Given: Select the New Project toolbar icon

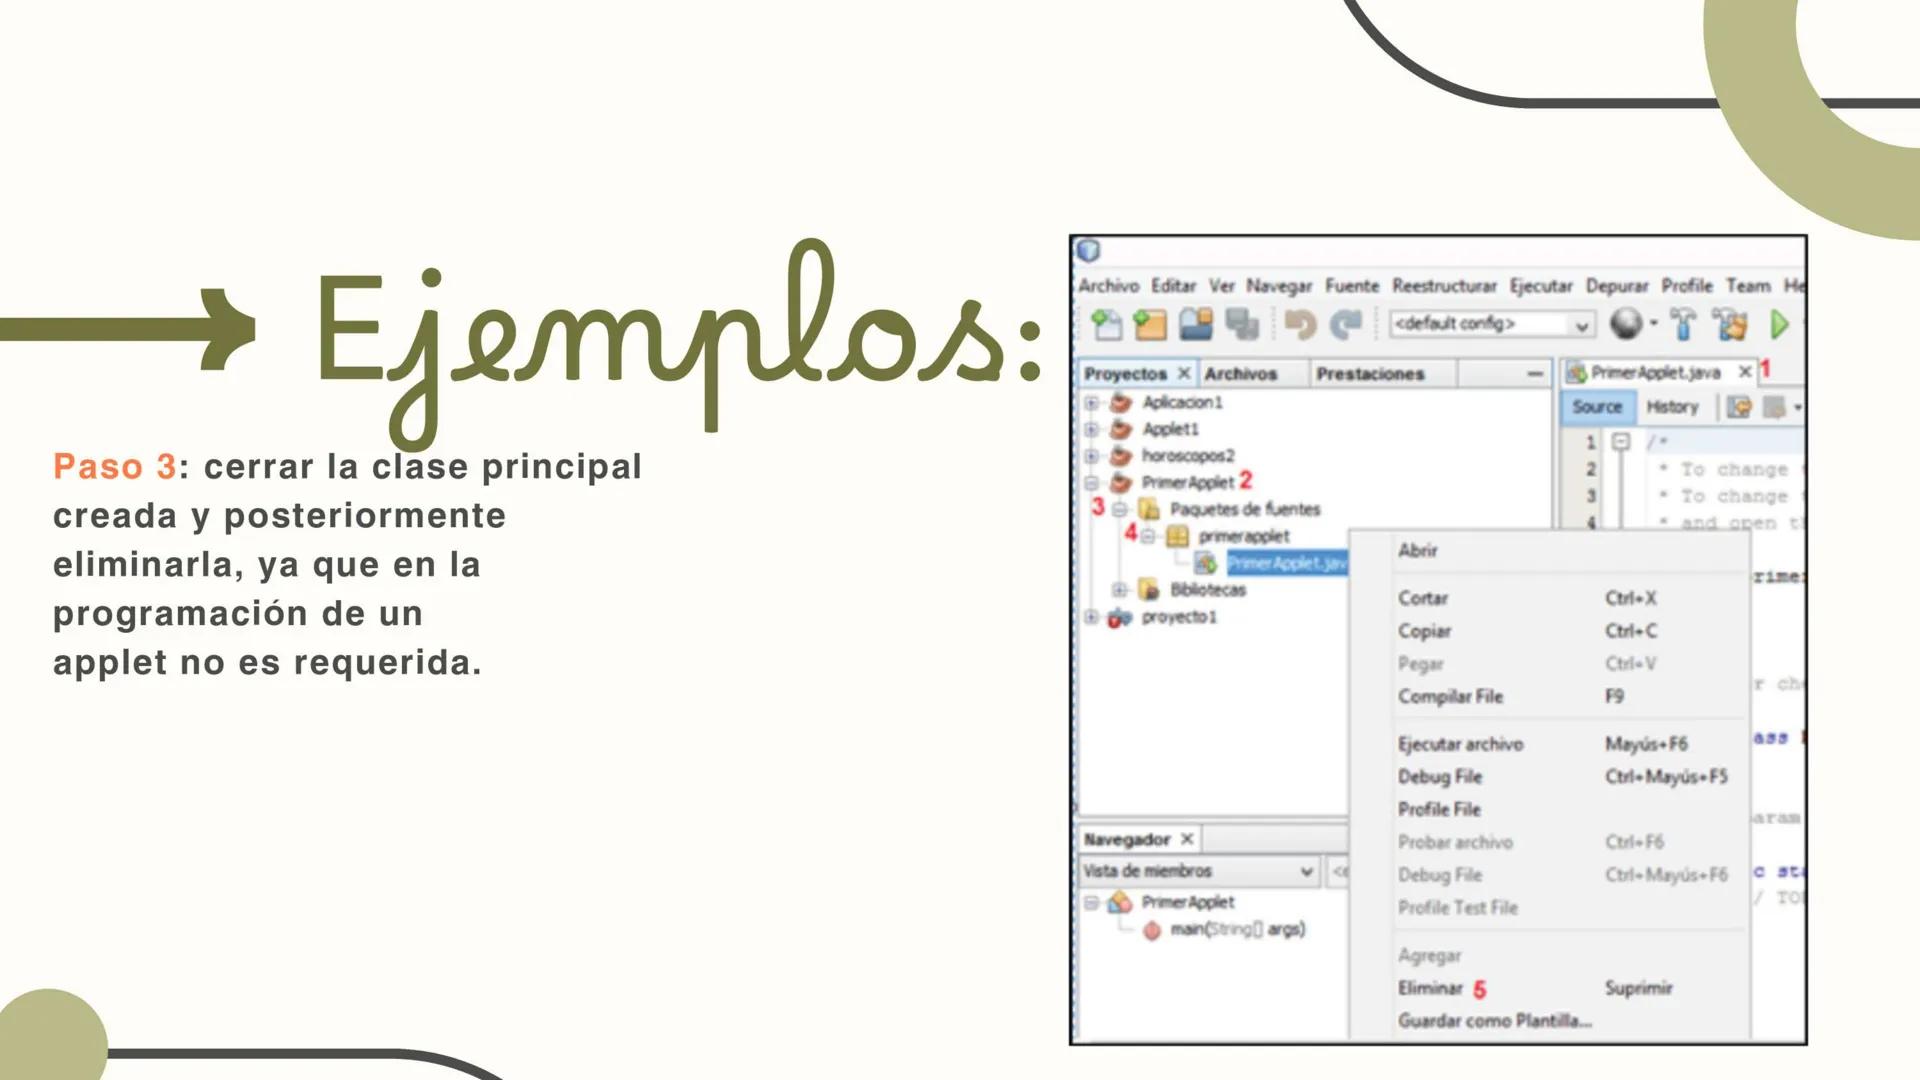Looking at the screenshot, I should [x=1152, y=324].
